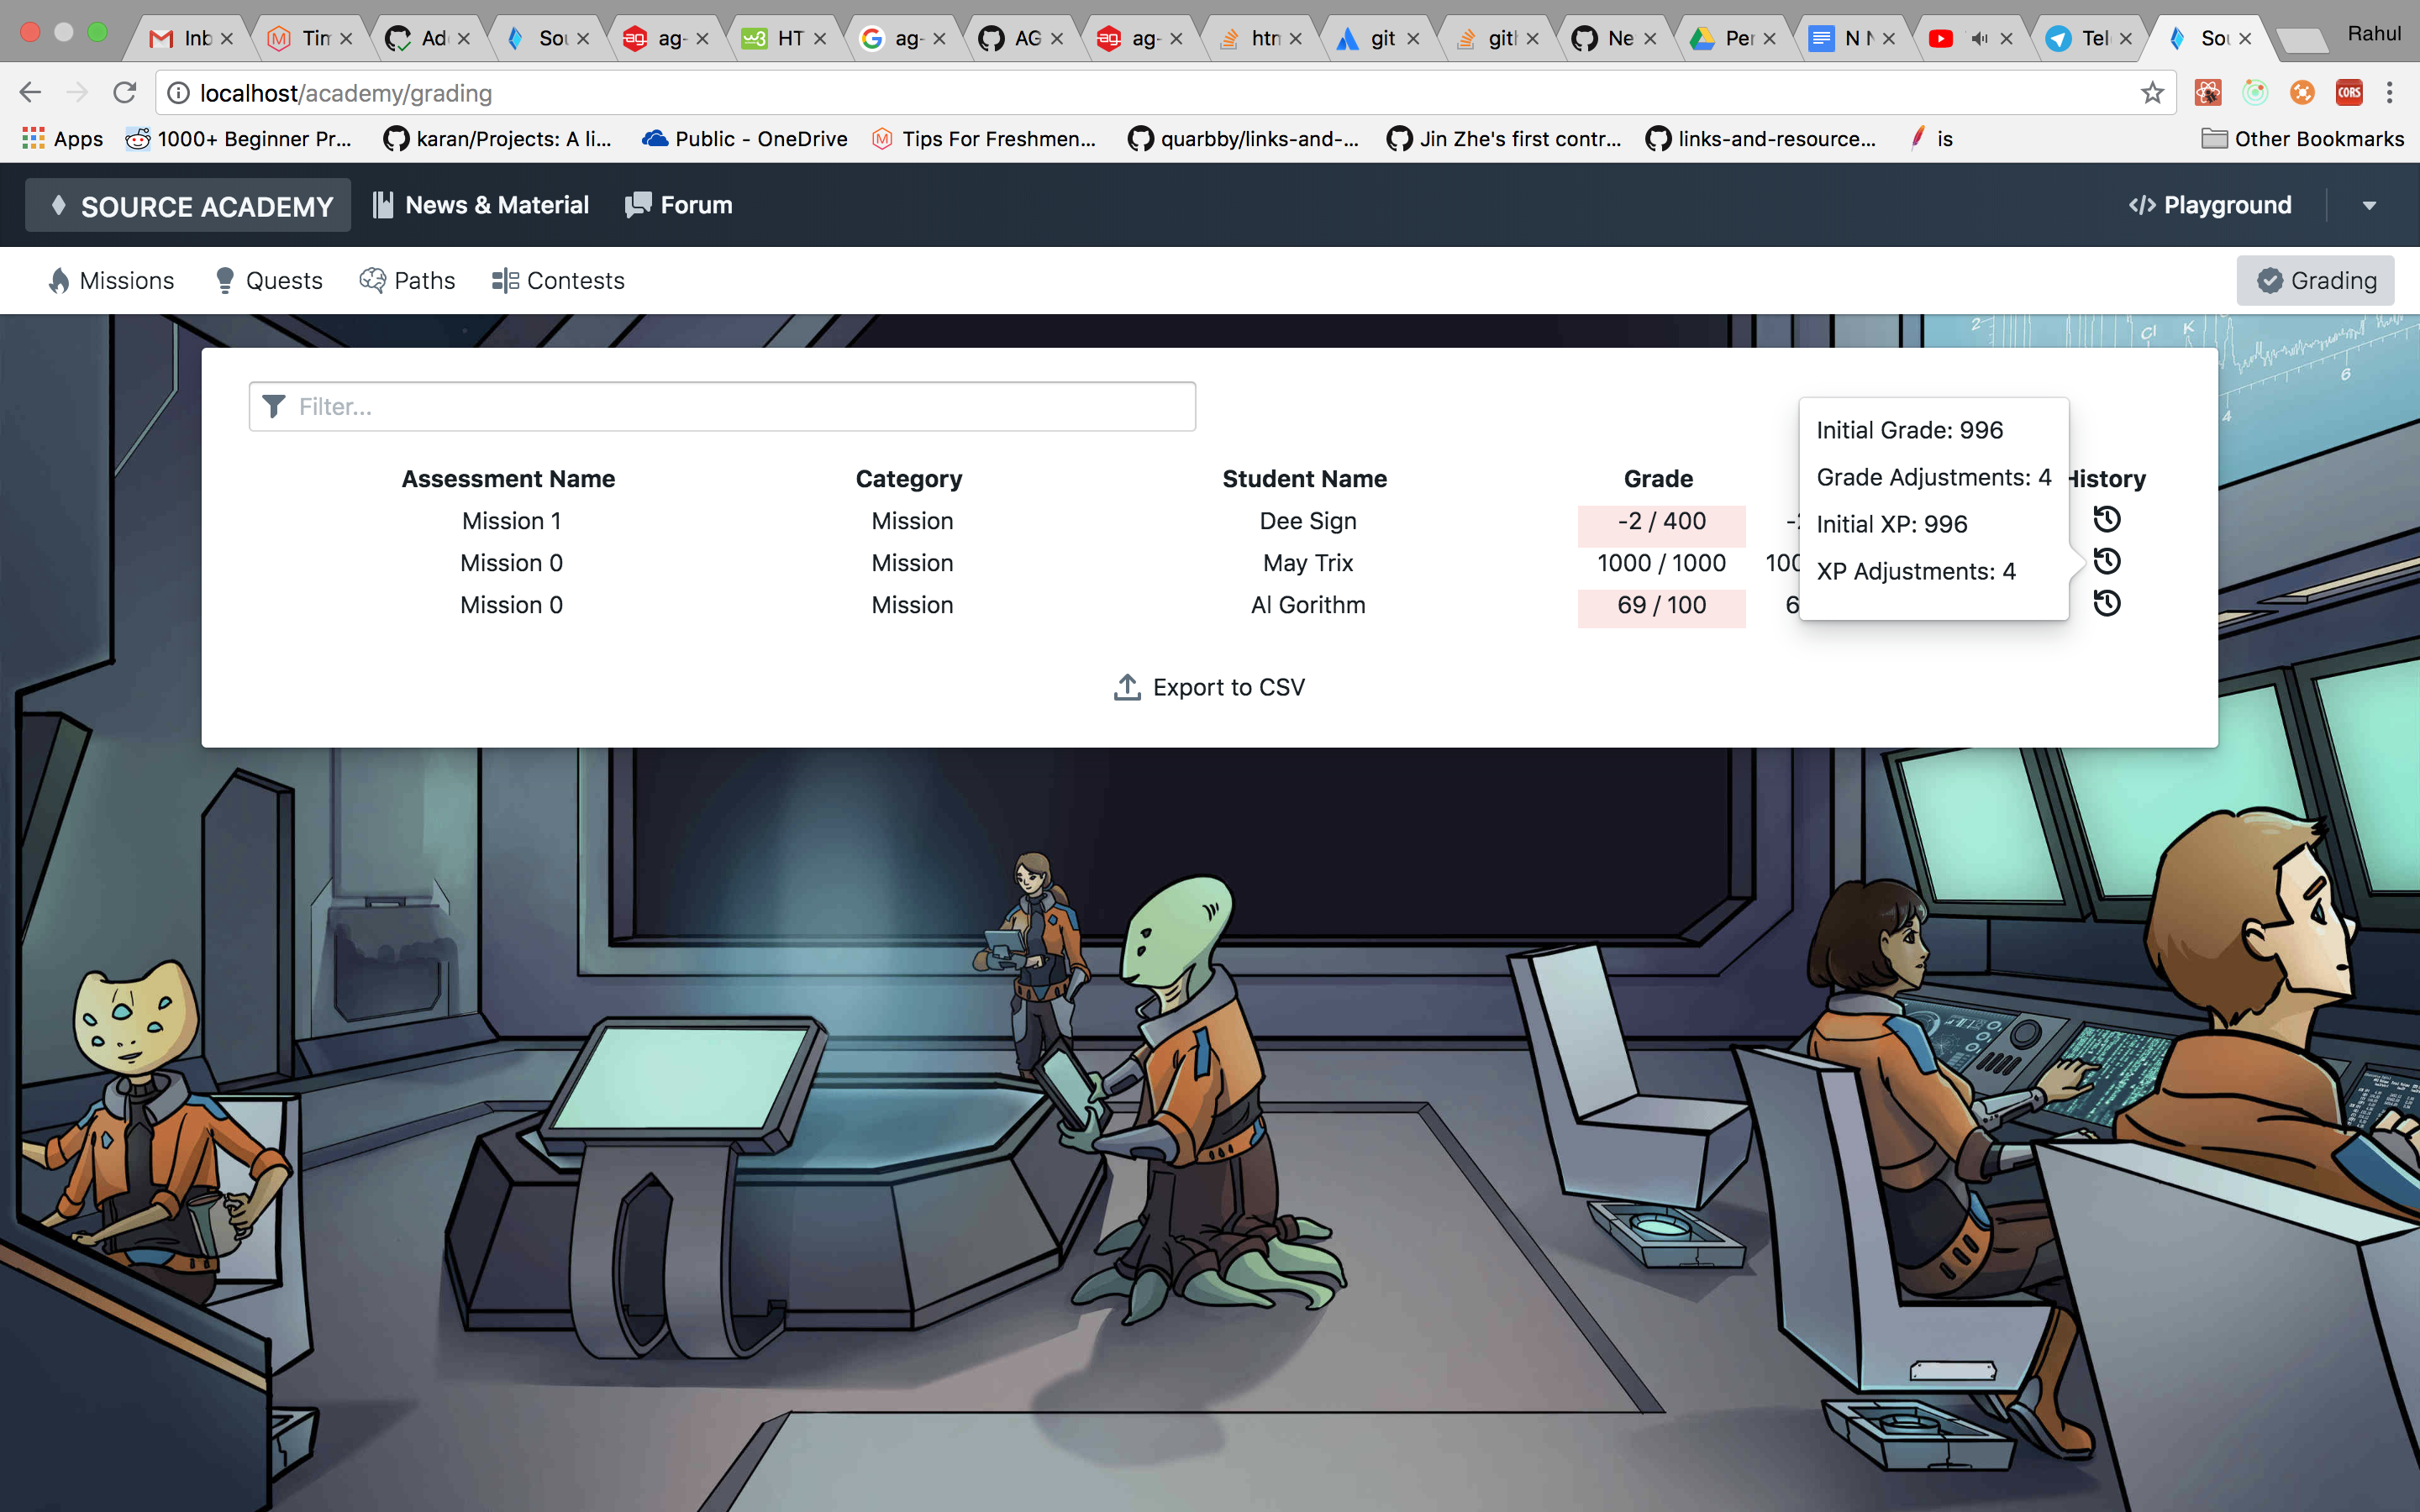Open history icon for May Trix row

(x=2106, y=561)
